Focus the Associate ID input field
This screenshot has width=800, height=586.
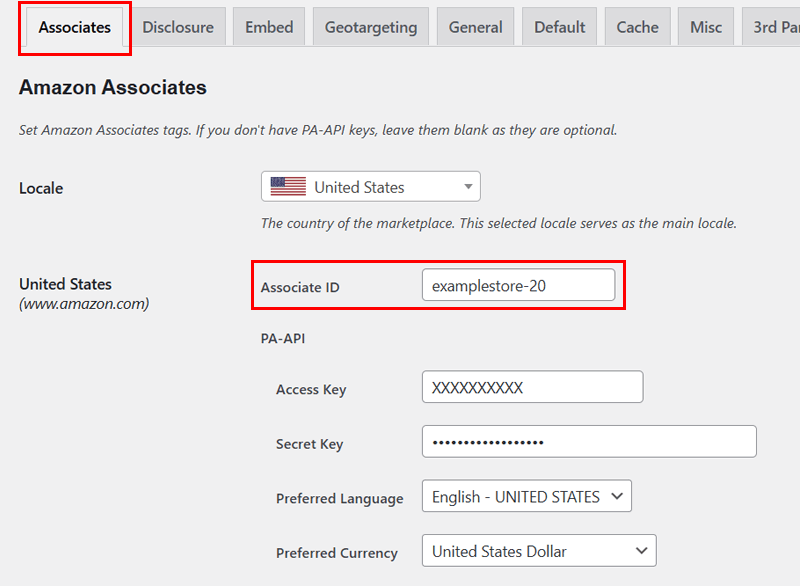pos(518,285)
